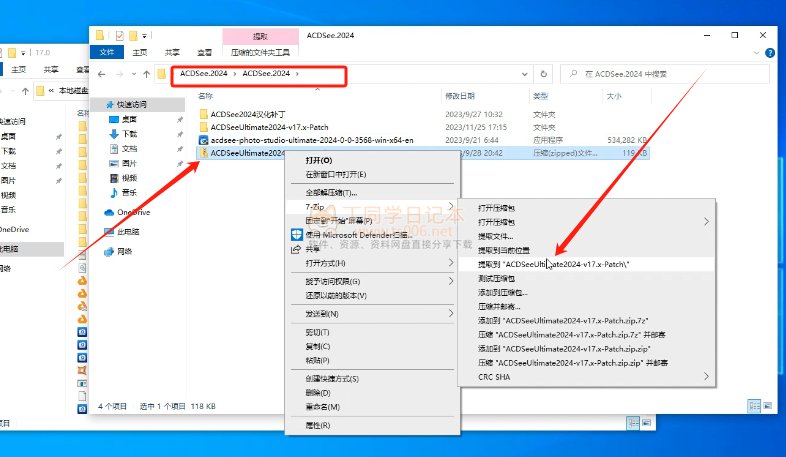The width and height of the screenshot is (786, 457).
Task: Click the New Folder icon in quick access toolbar
Action: [x=133, y=36]
